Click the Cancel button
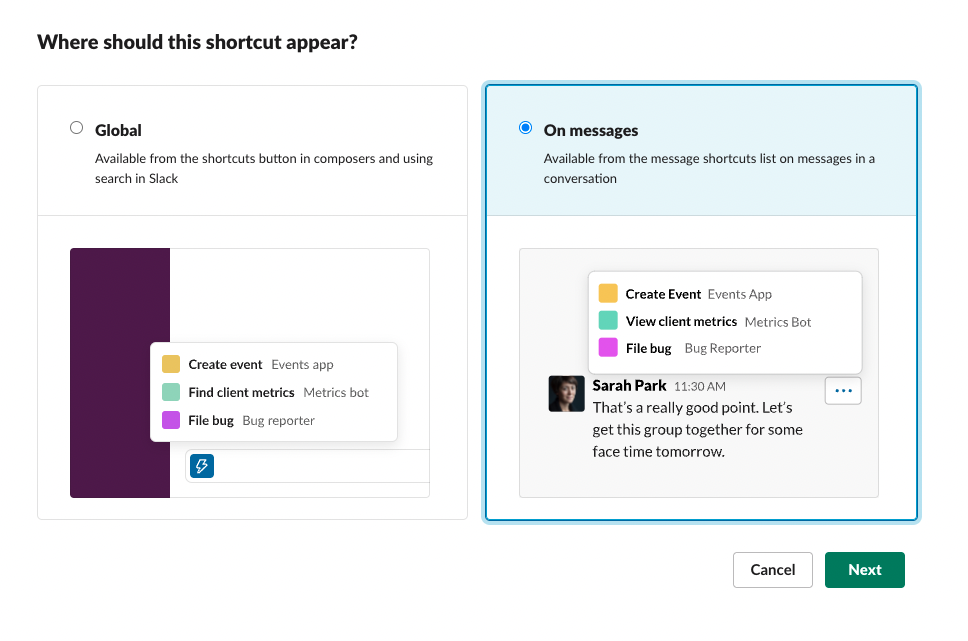 772,570
